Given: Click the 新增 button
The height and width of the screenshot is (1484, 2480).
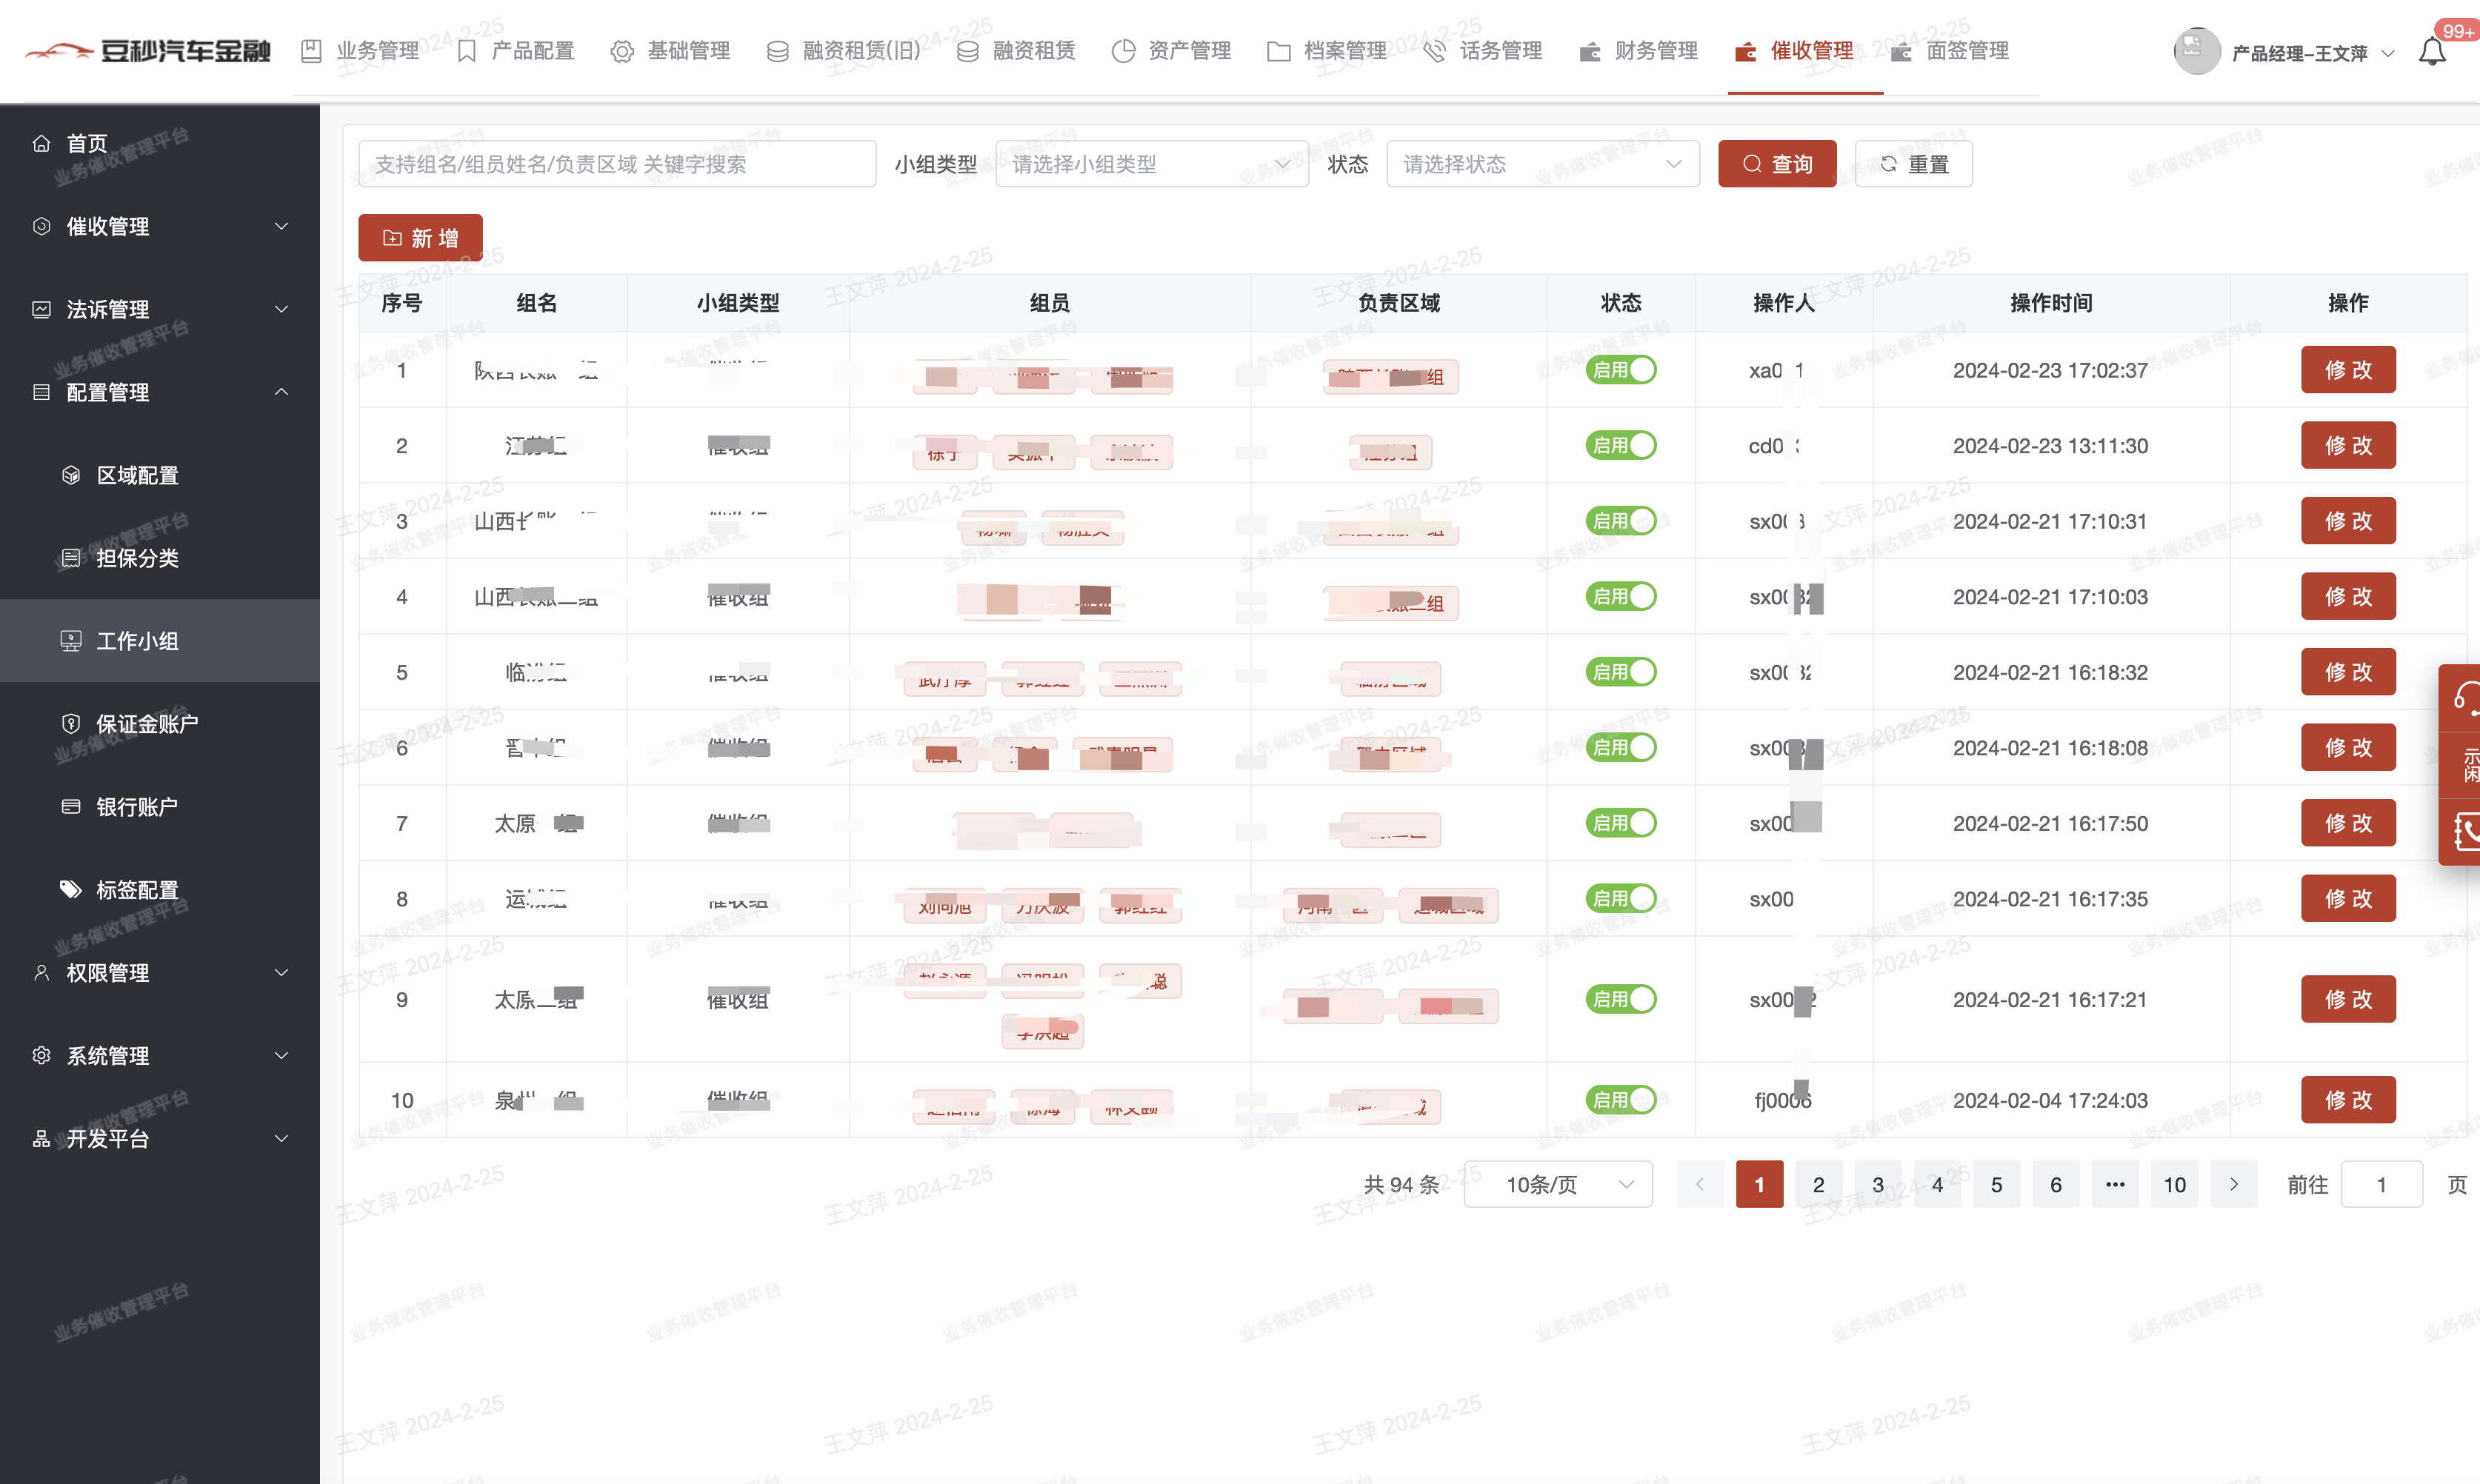Looking at the screenshot, I should 420,238.
